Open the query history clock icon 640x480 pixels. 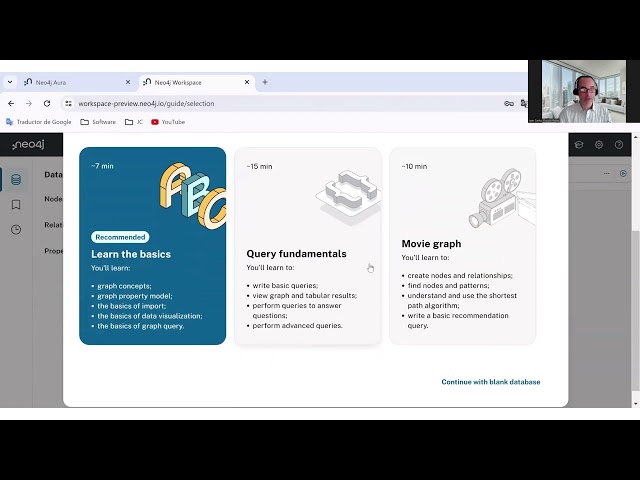pyautogui.click(x=16, y=230)
